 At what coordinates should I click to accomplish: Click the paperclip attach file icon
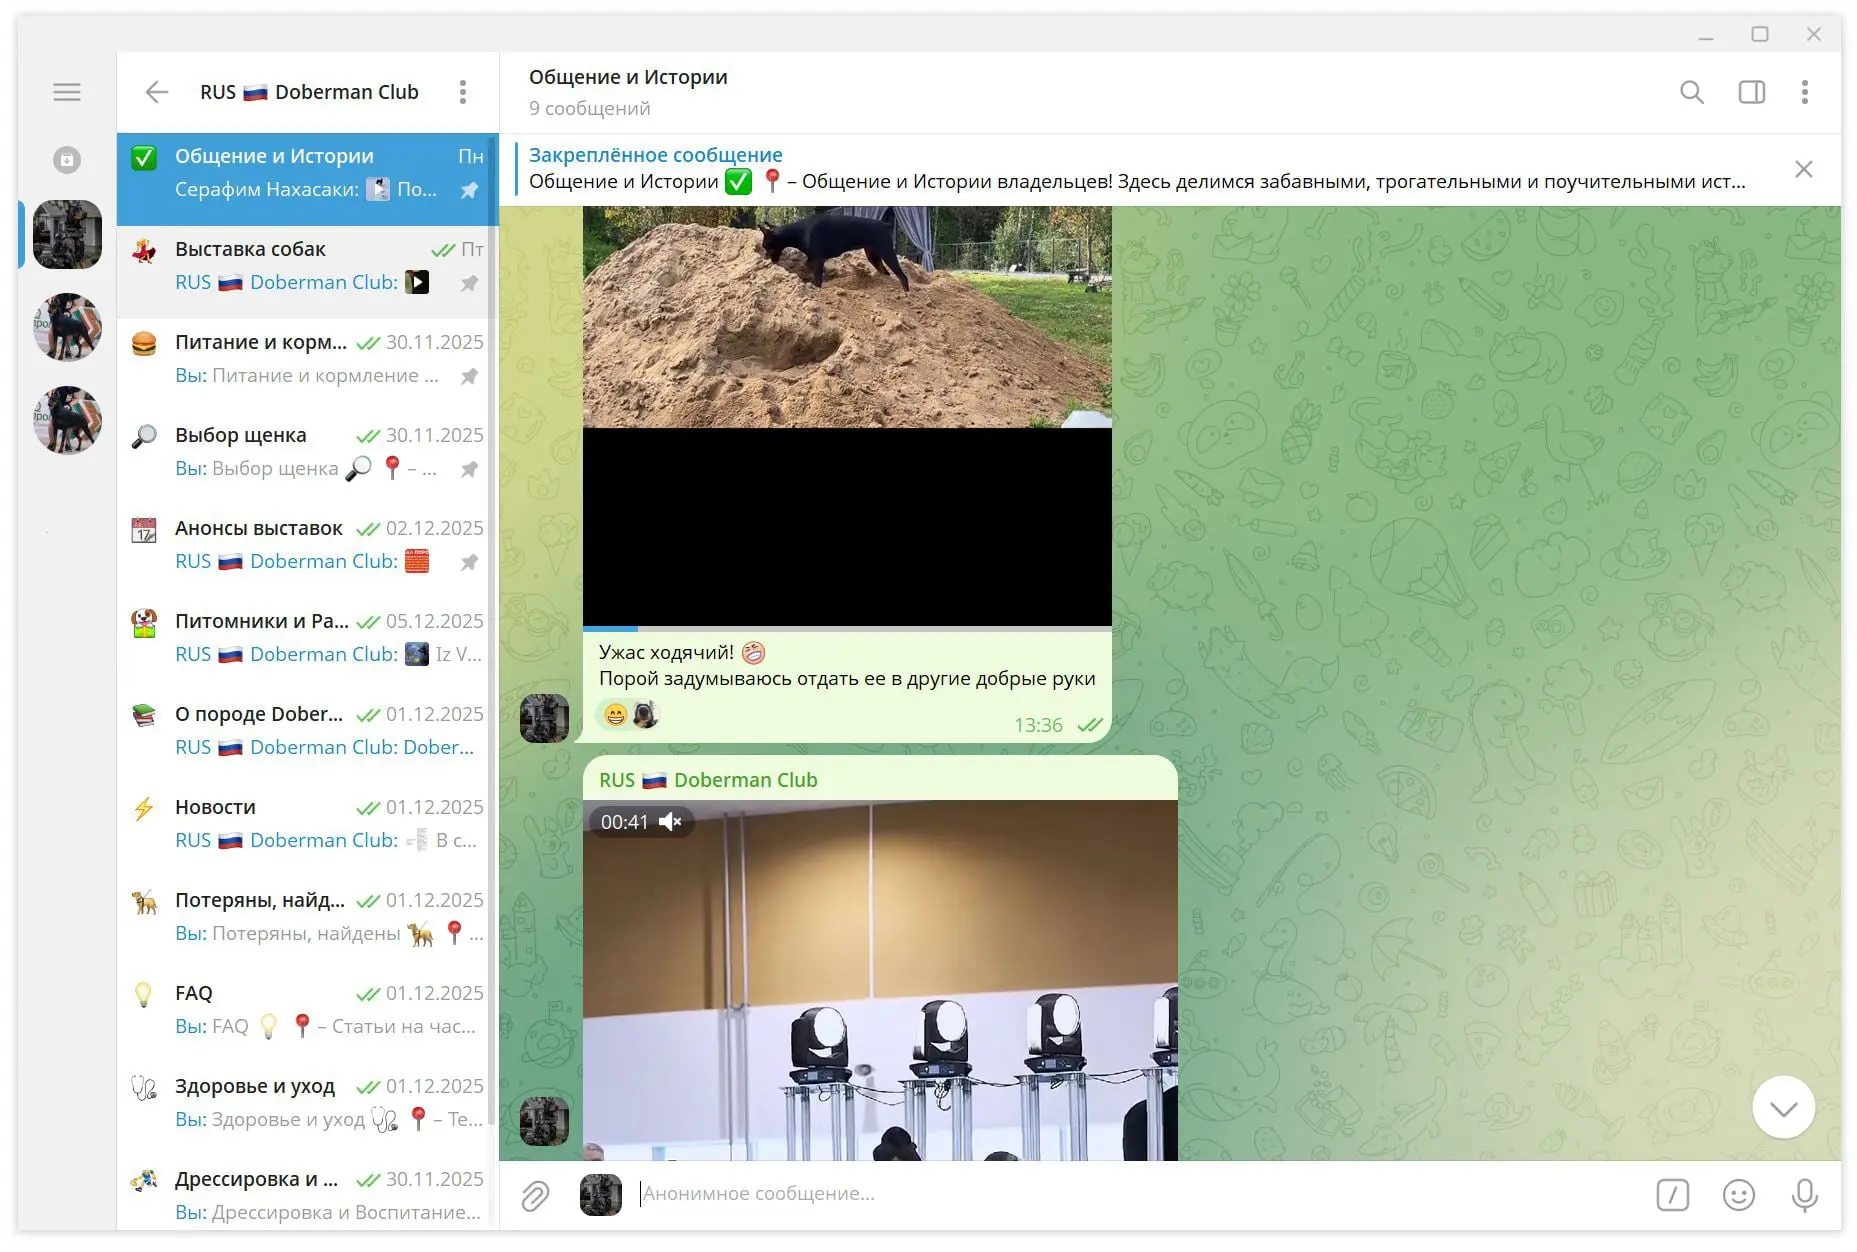point(535,1195)
